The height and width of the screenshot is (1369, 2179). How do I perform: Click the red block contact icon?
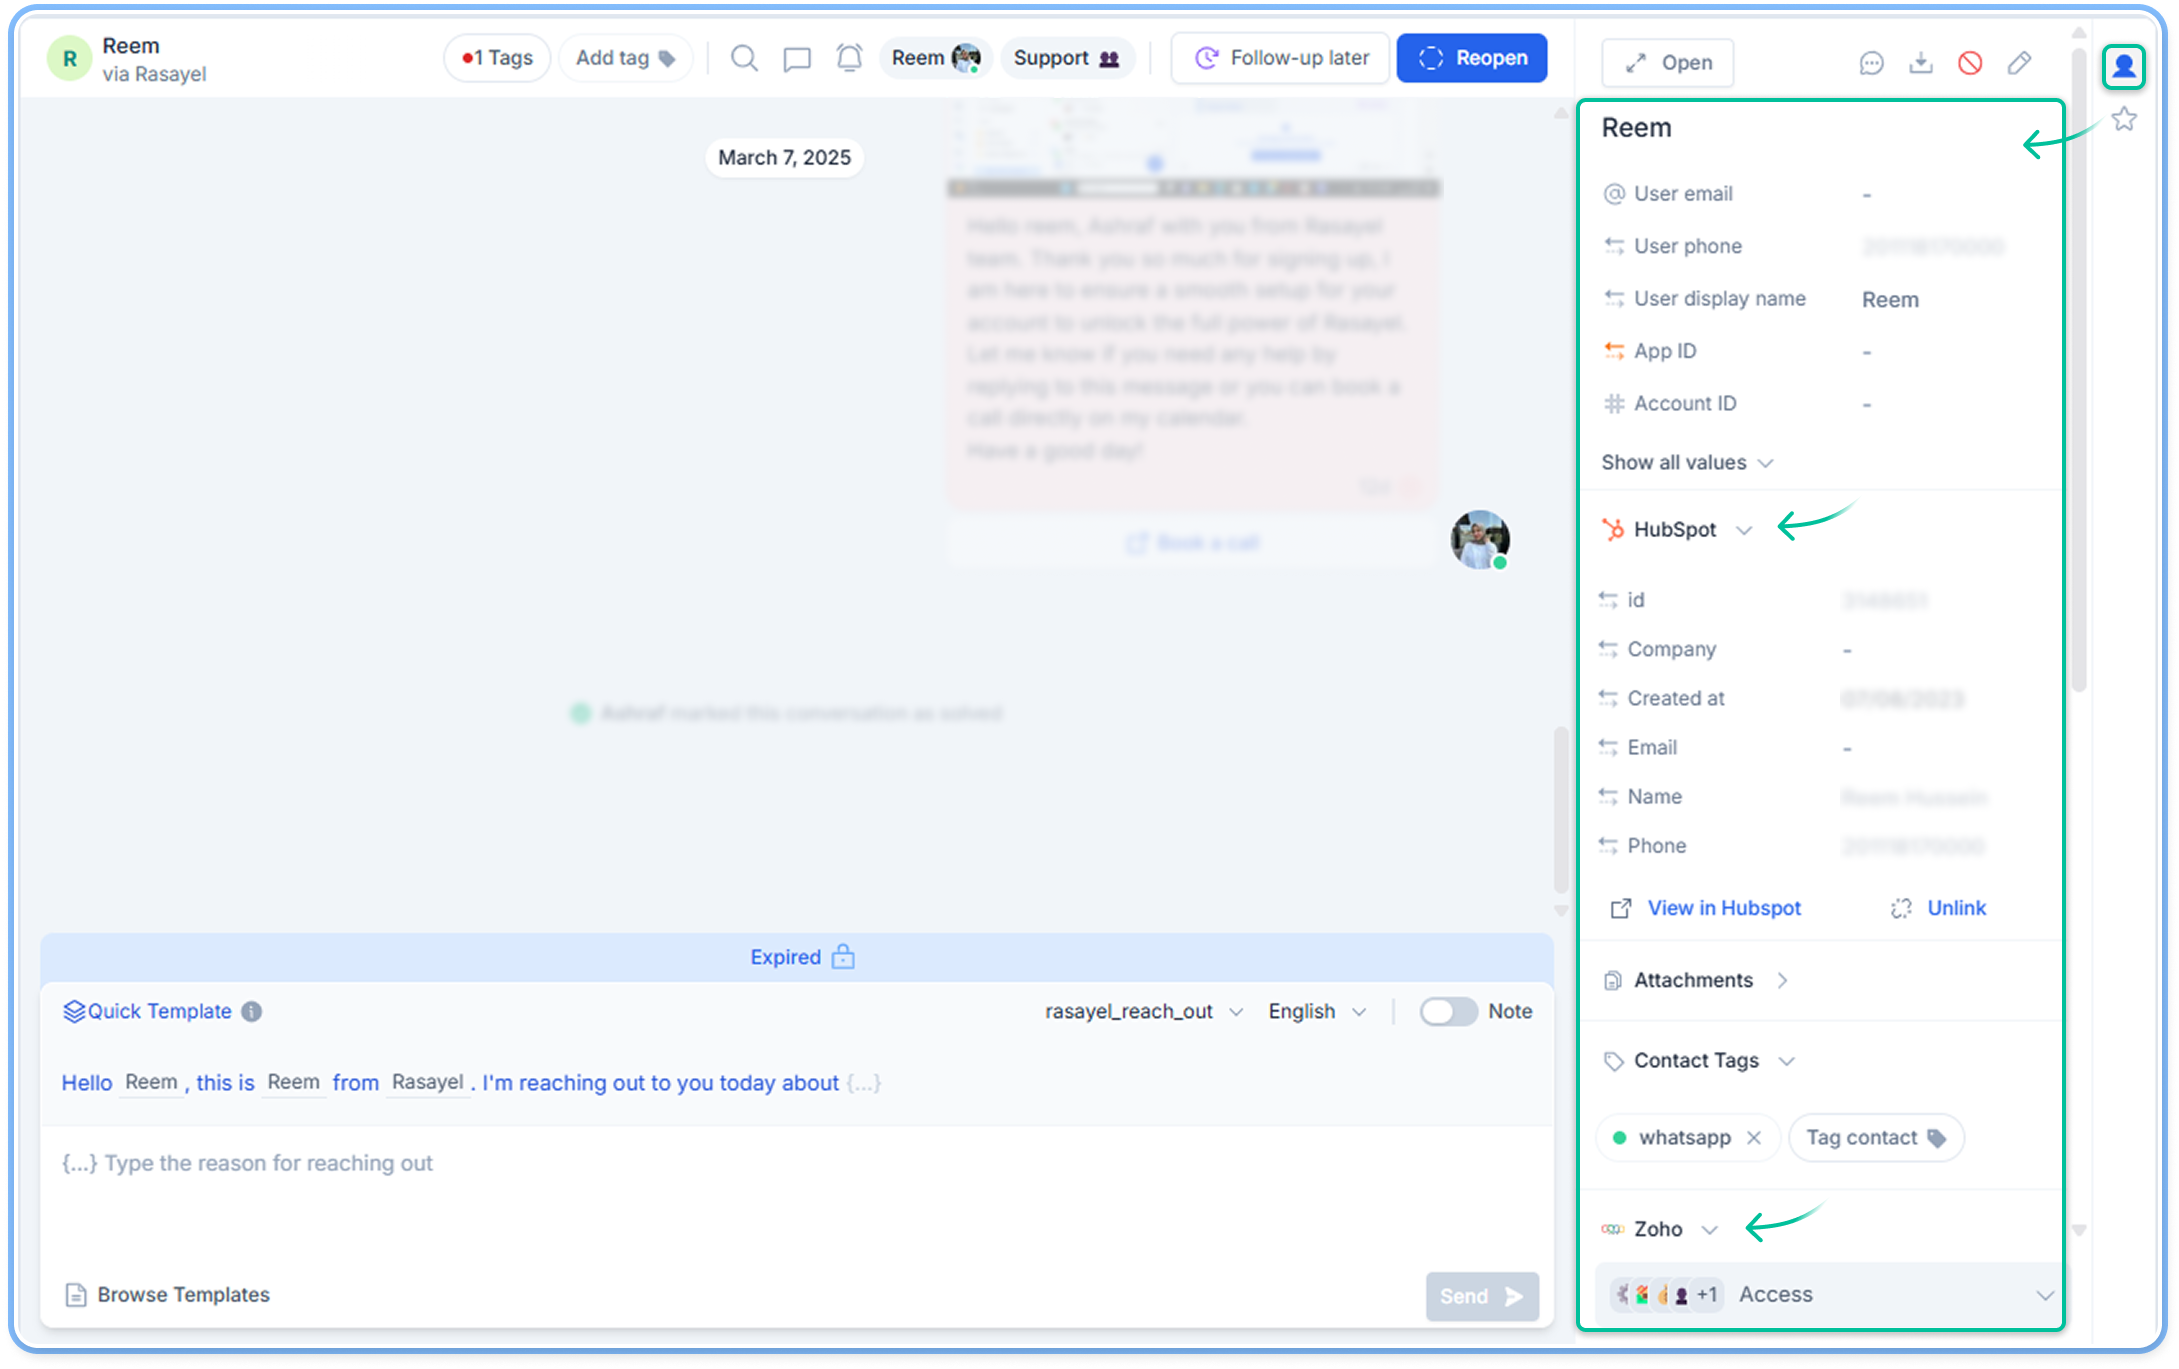[1969, 63]
